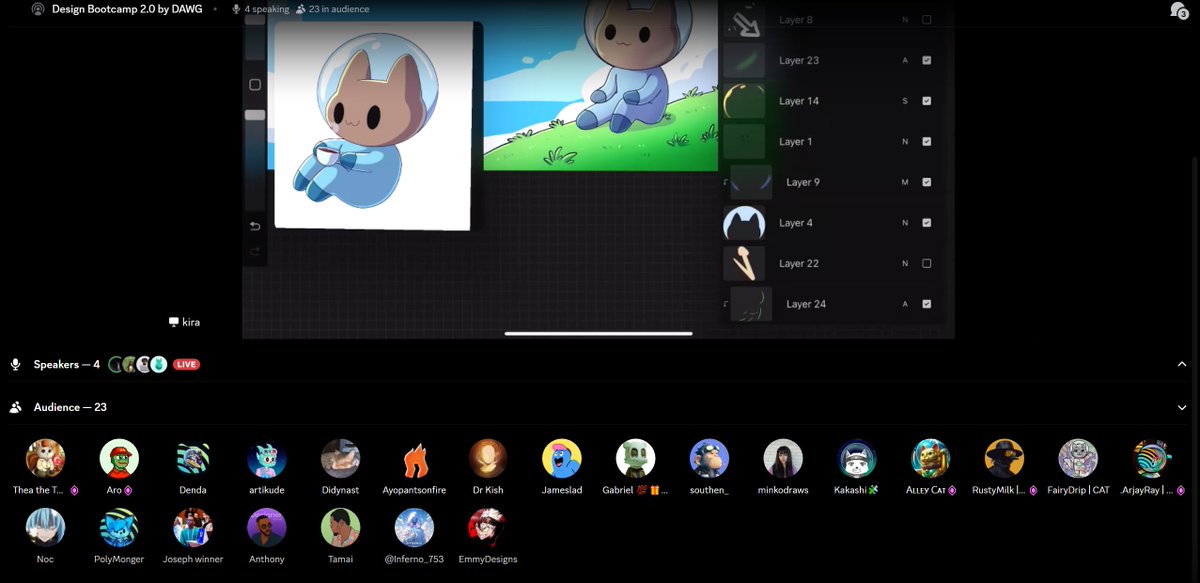Open Layer 24 blend mode A

905,304
